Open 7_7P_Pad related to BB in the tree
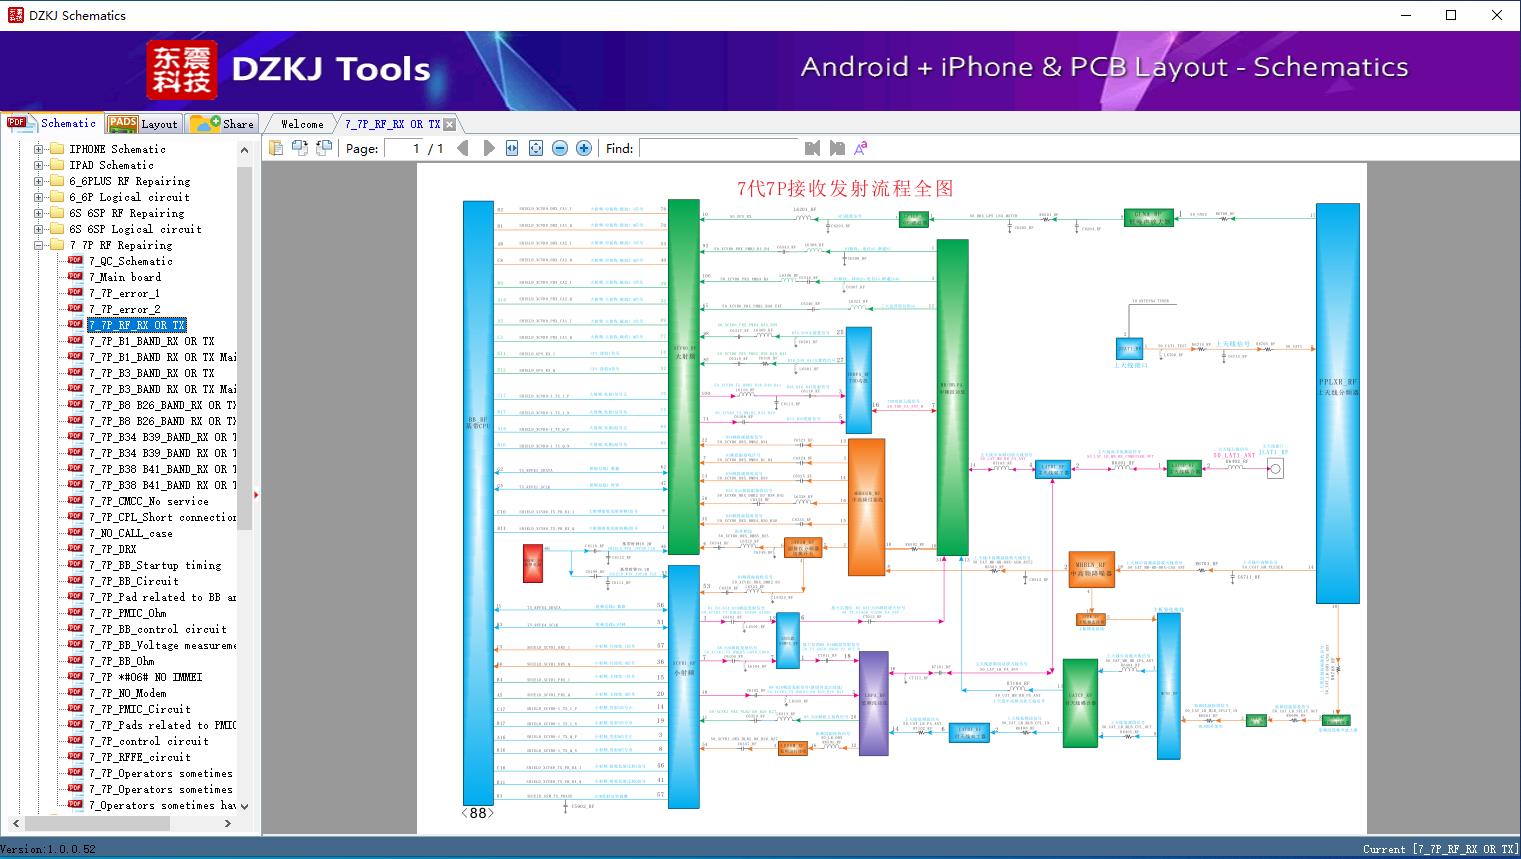 point(163,597)
